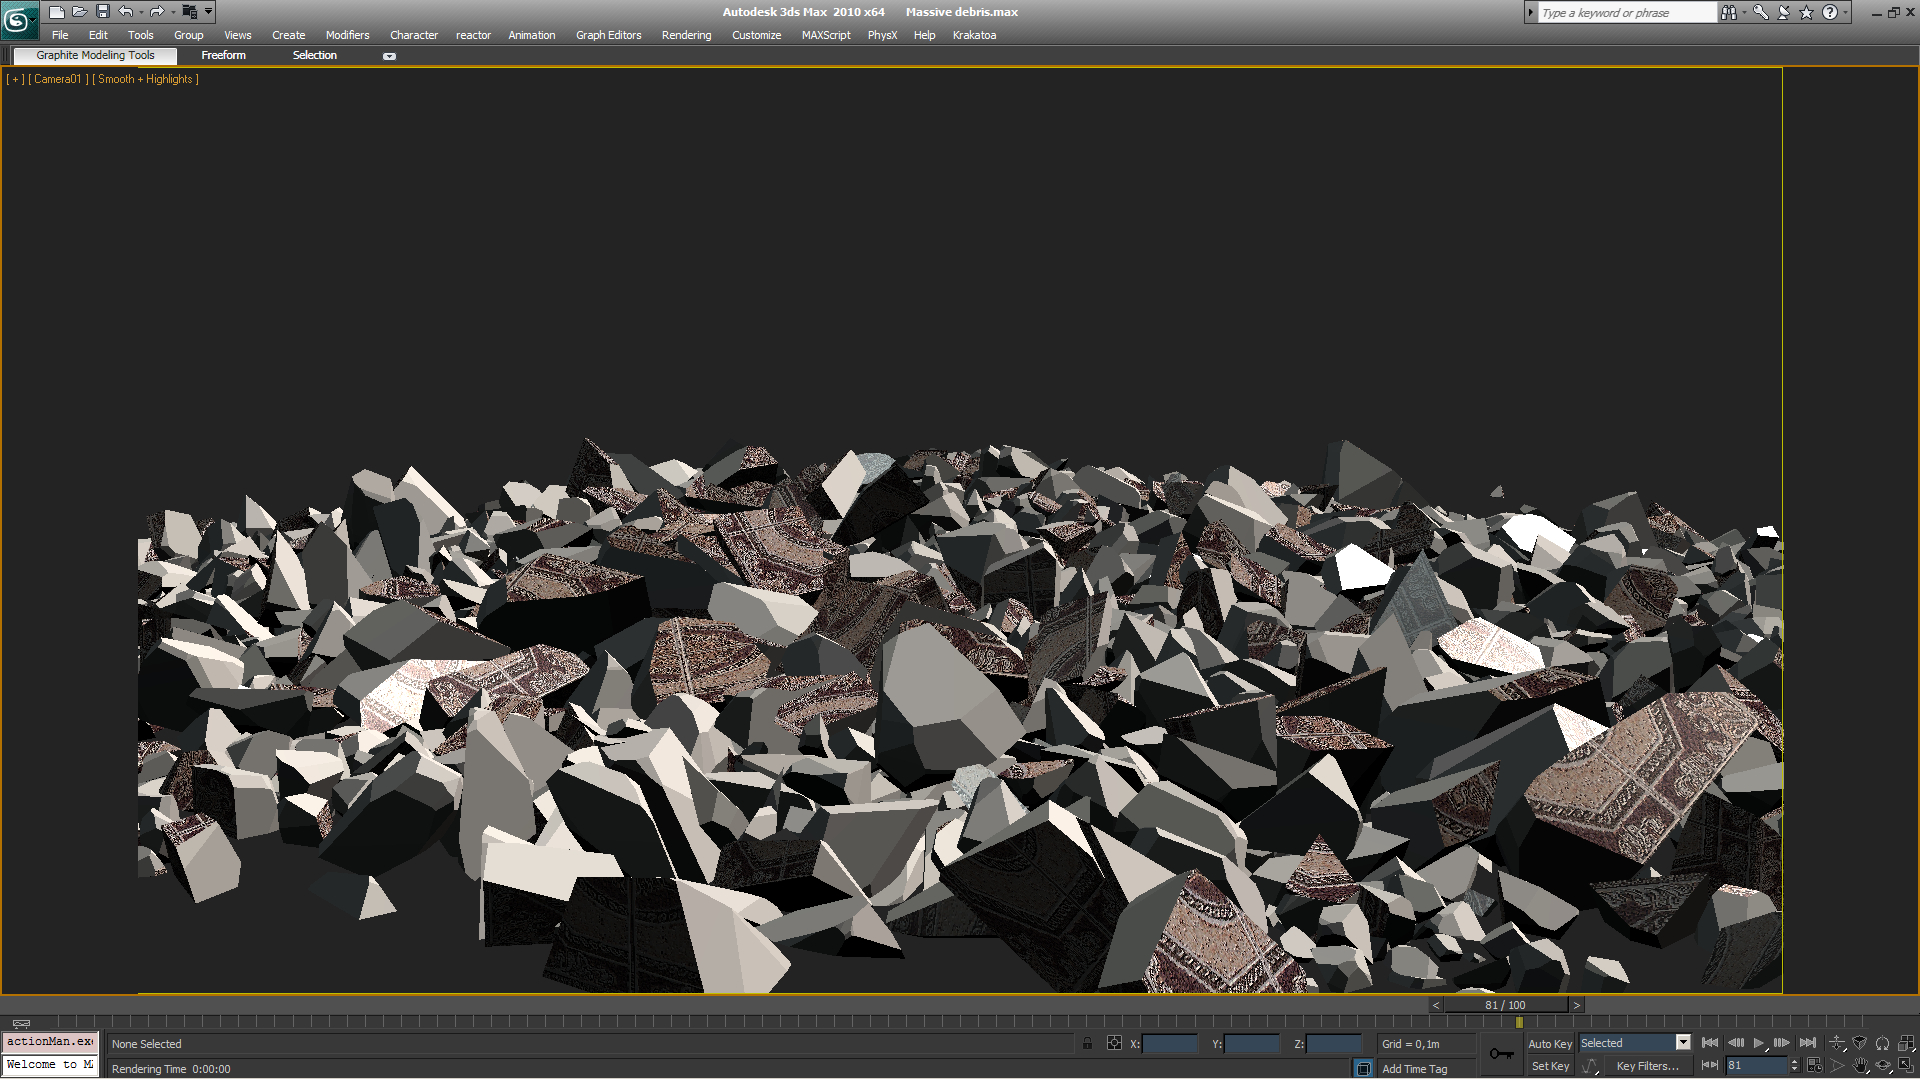Open the Selected key filter dropdown
This screenshot has width=1920, height=1080.
pos(1683,1043)
